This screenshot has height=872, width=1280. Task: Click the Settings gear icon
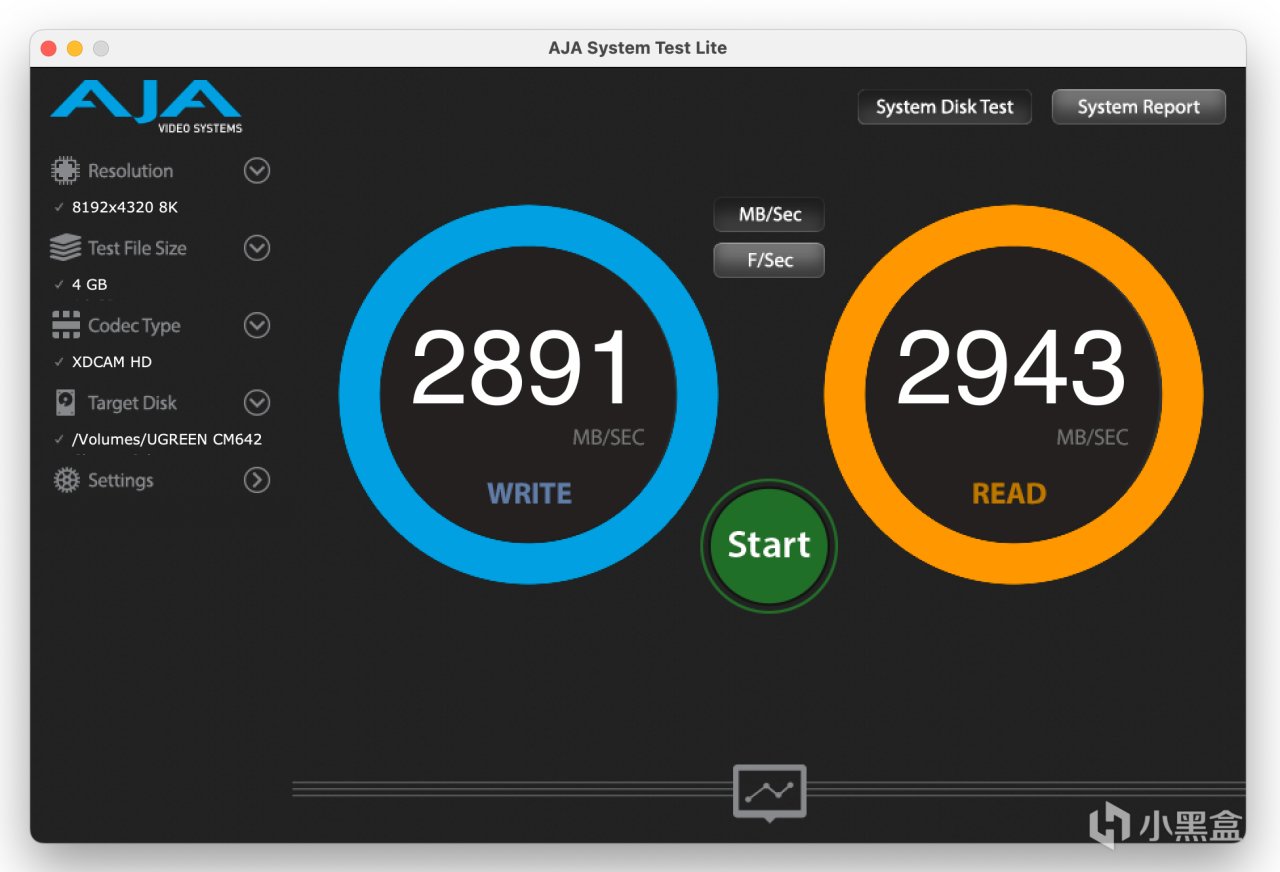pyautogui.click(x=66, y=481)
